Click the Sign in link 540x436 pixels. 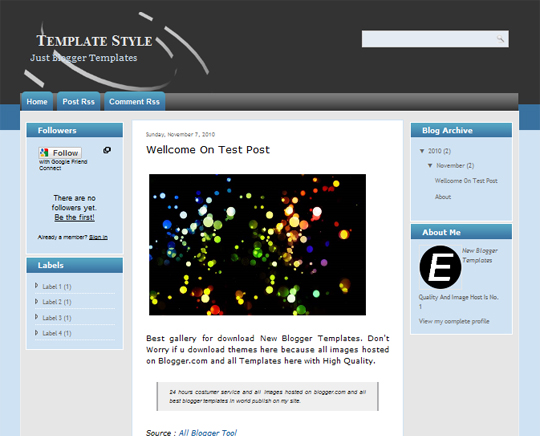point(98,237)
